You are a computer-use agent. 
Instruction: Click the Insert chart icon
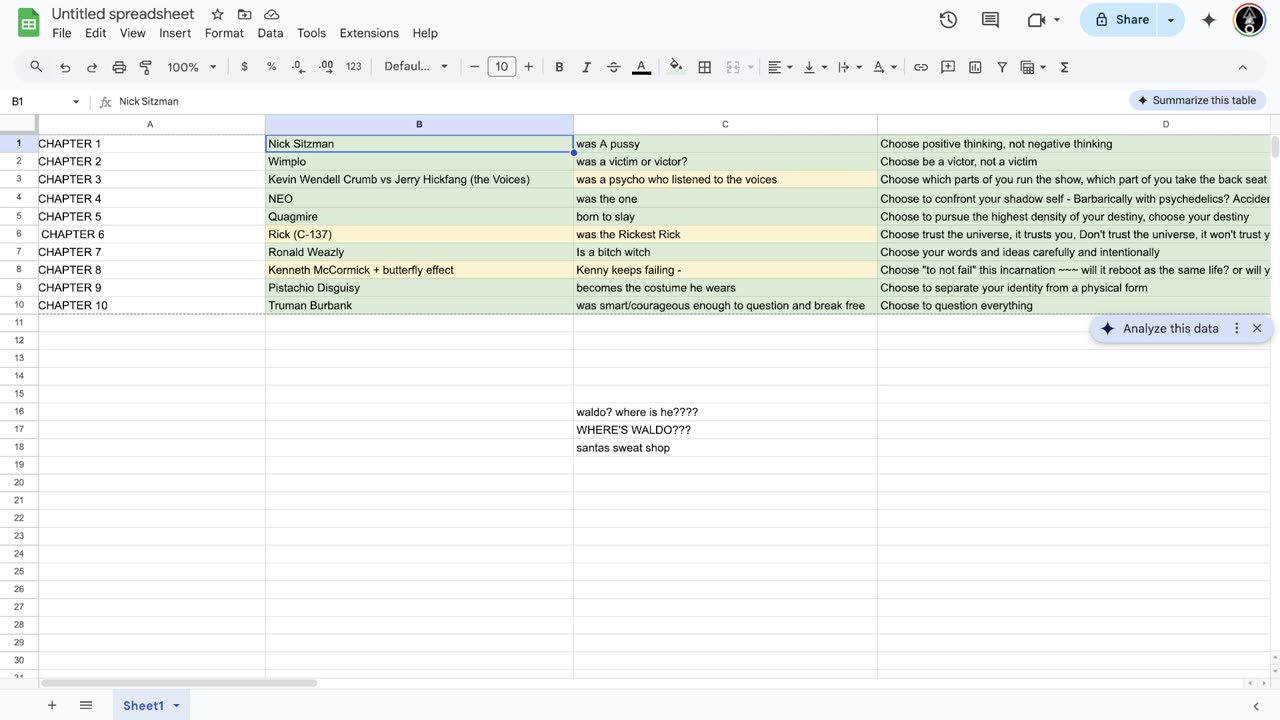(975, 67)
